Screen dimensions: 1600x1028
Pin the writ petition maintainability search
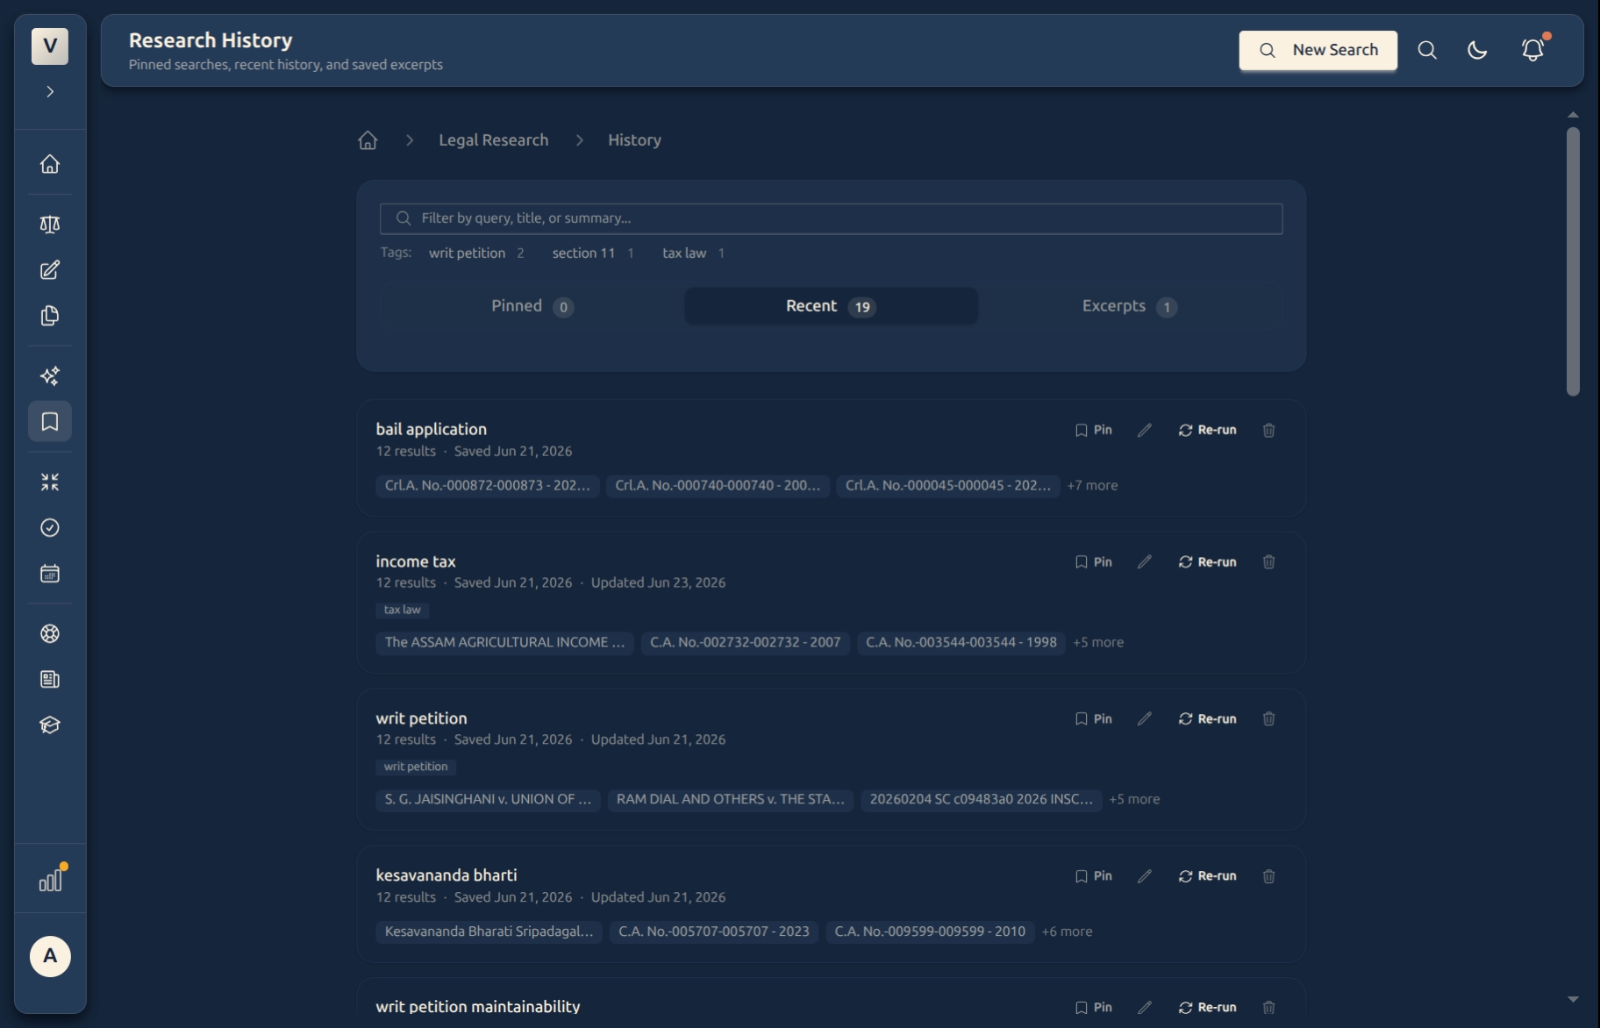point(1093,1007)
